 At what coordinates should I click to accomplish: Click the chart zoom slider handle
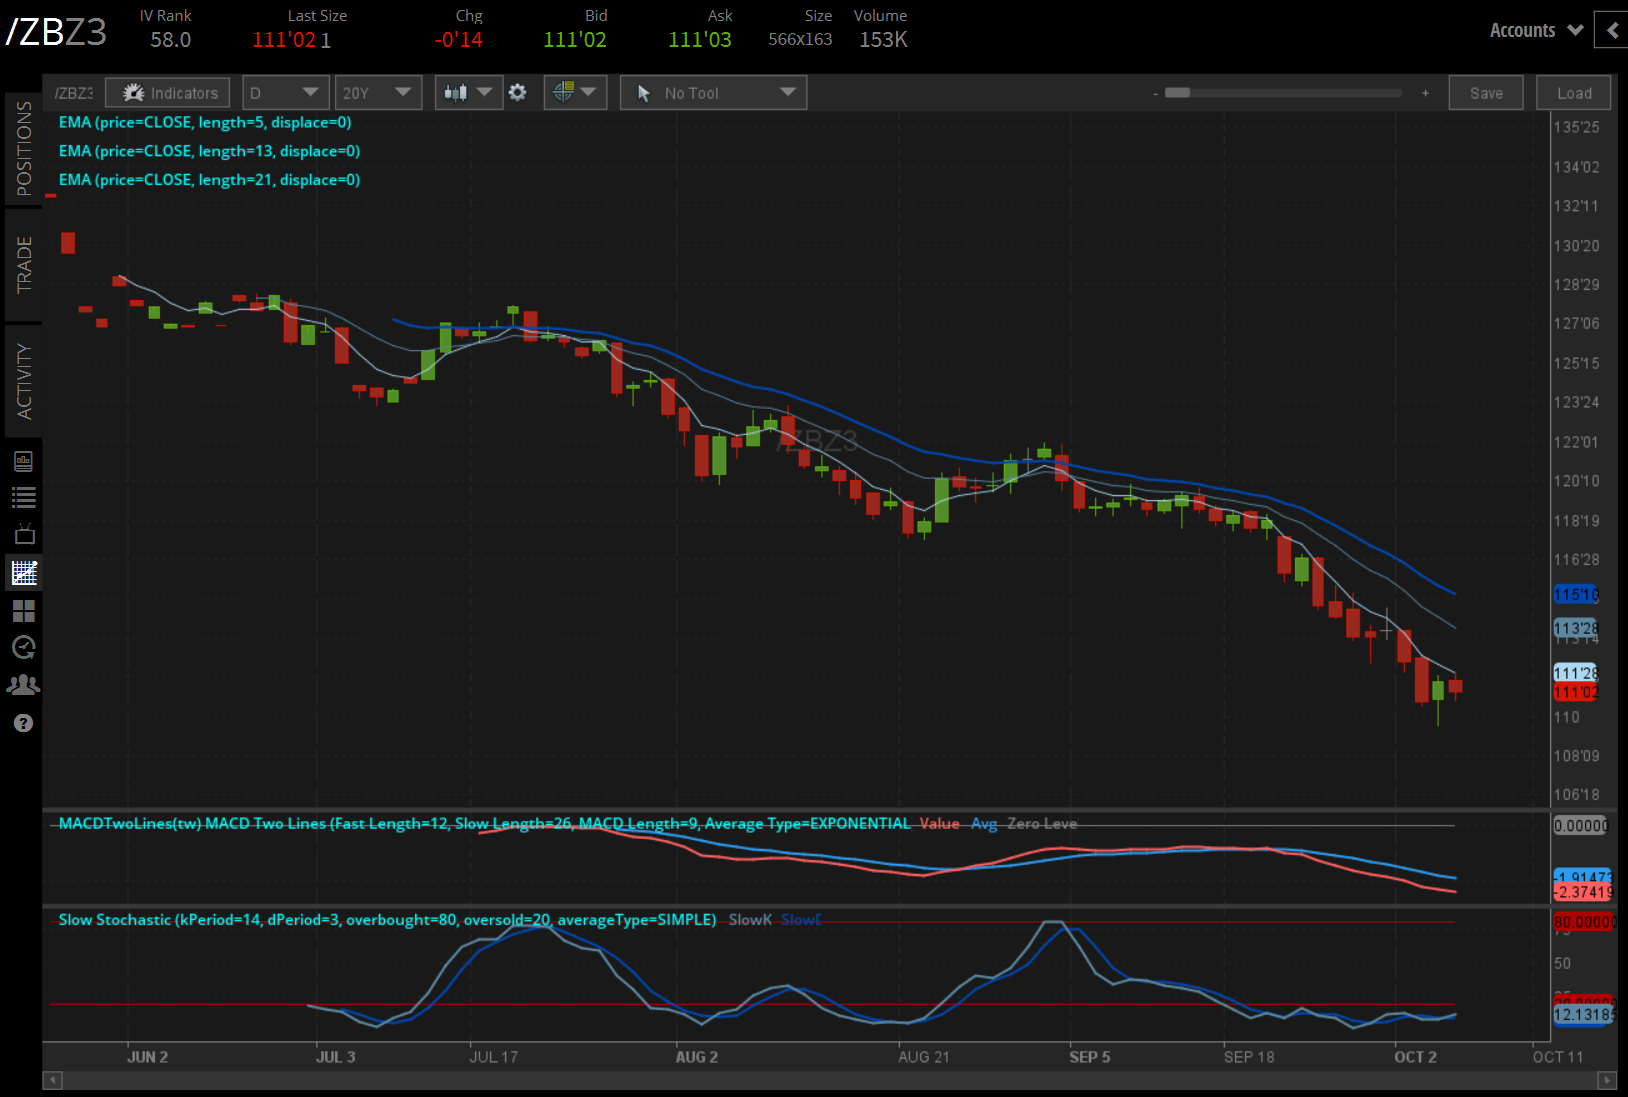(x=1178, y=93)
